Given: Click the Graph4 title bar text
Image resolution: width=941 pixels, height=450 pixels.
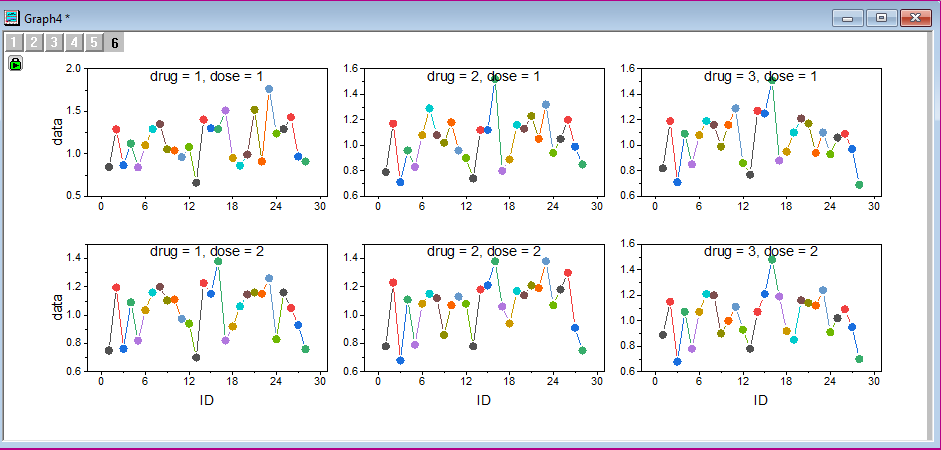Looking at the screenshot, I should coord(47,19).
